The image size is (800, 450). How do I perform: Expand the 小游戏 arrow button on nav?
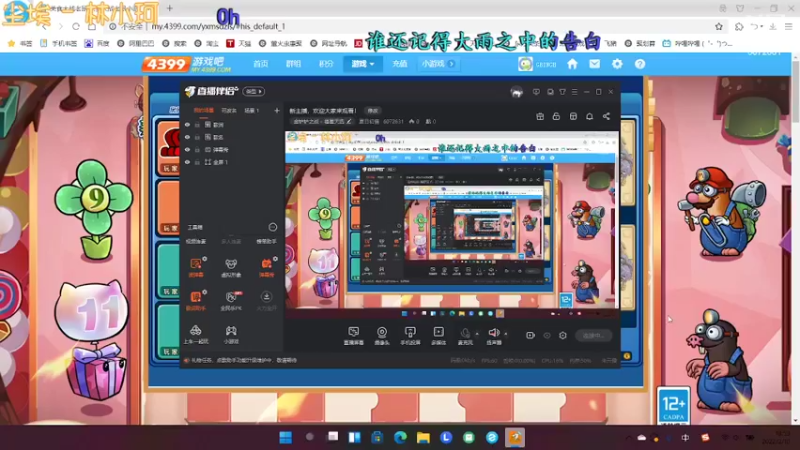click(x=452, y=64)
